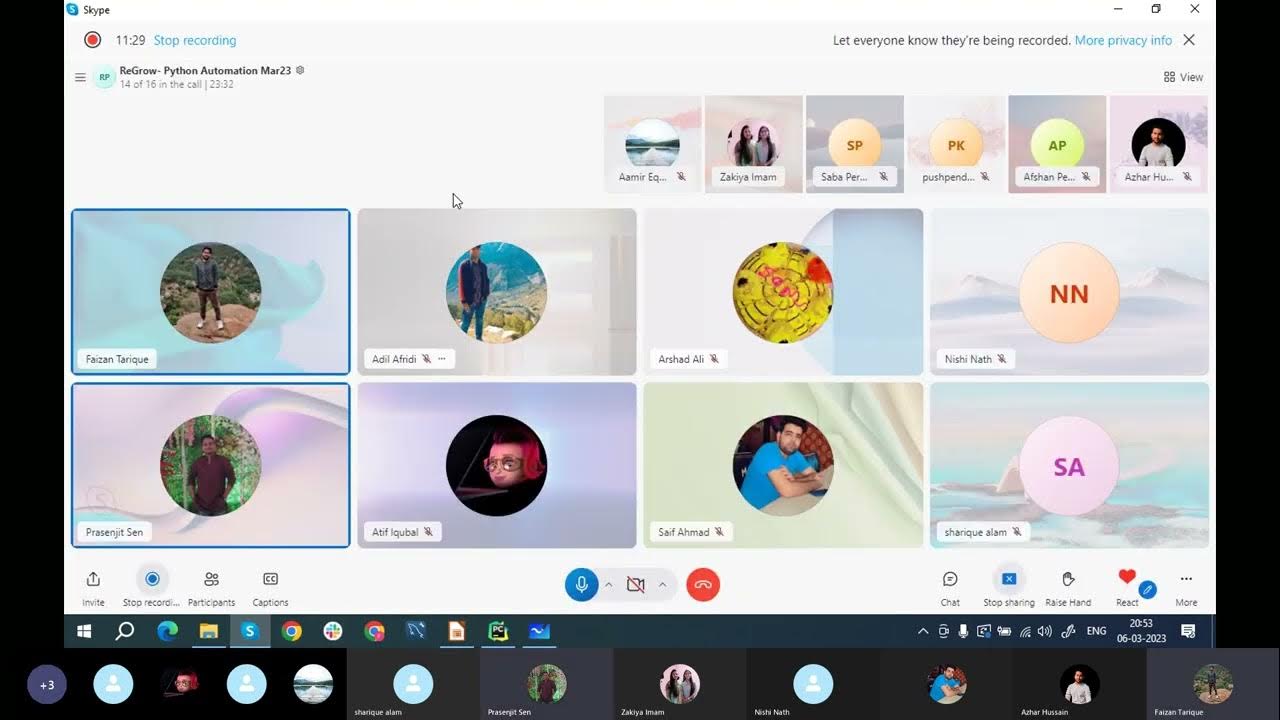The height and width of the screenshot is (720, 1280).
Task: Open Slack from the taskbar
Action: tap(333, 631)
